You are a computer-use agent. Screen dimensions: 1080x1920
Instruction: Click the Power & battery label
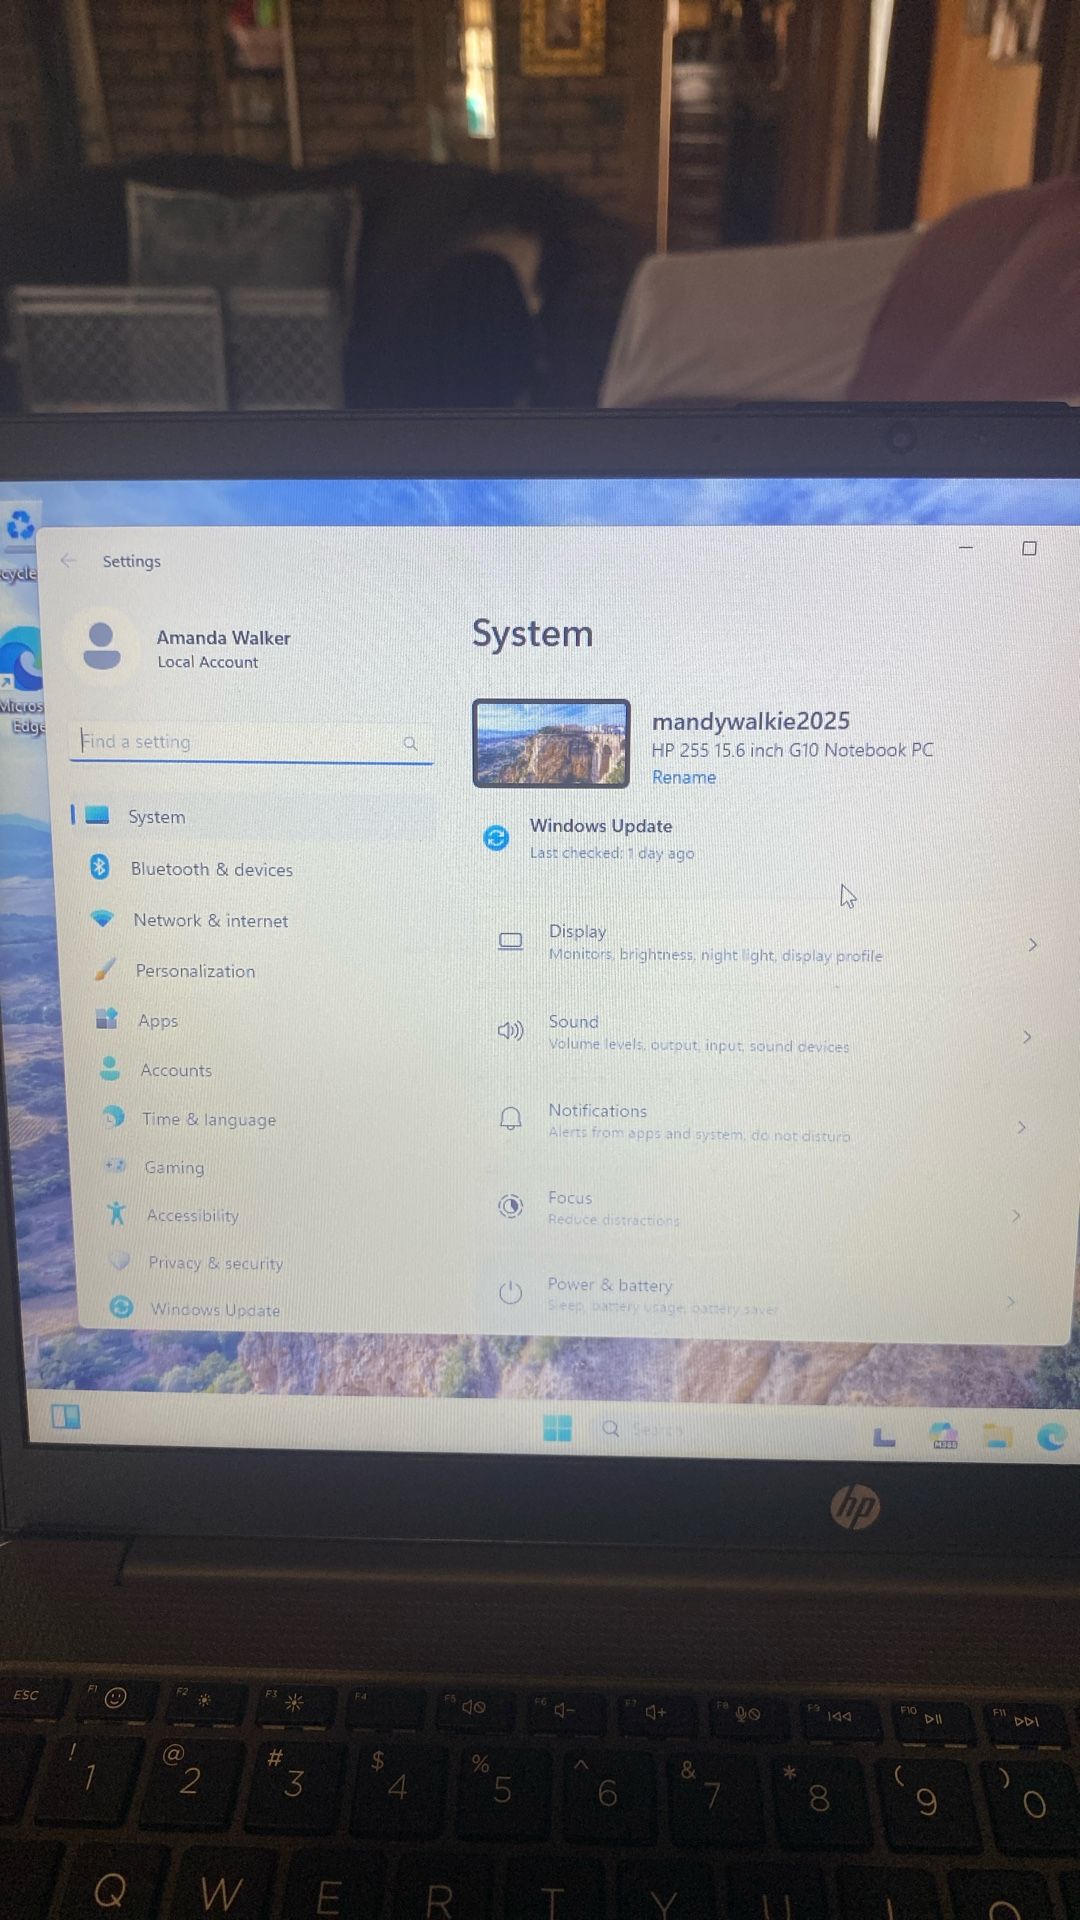click(x=610, y=1285)
